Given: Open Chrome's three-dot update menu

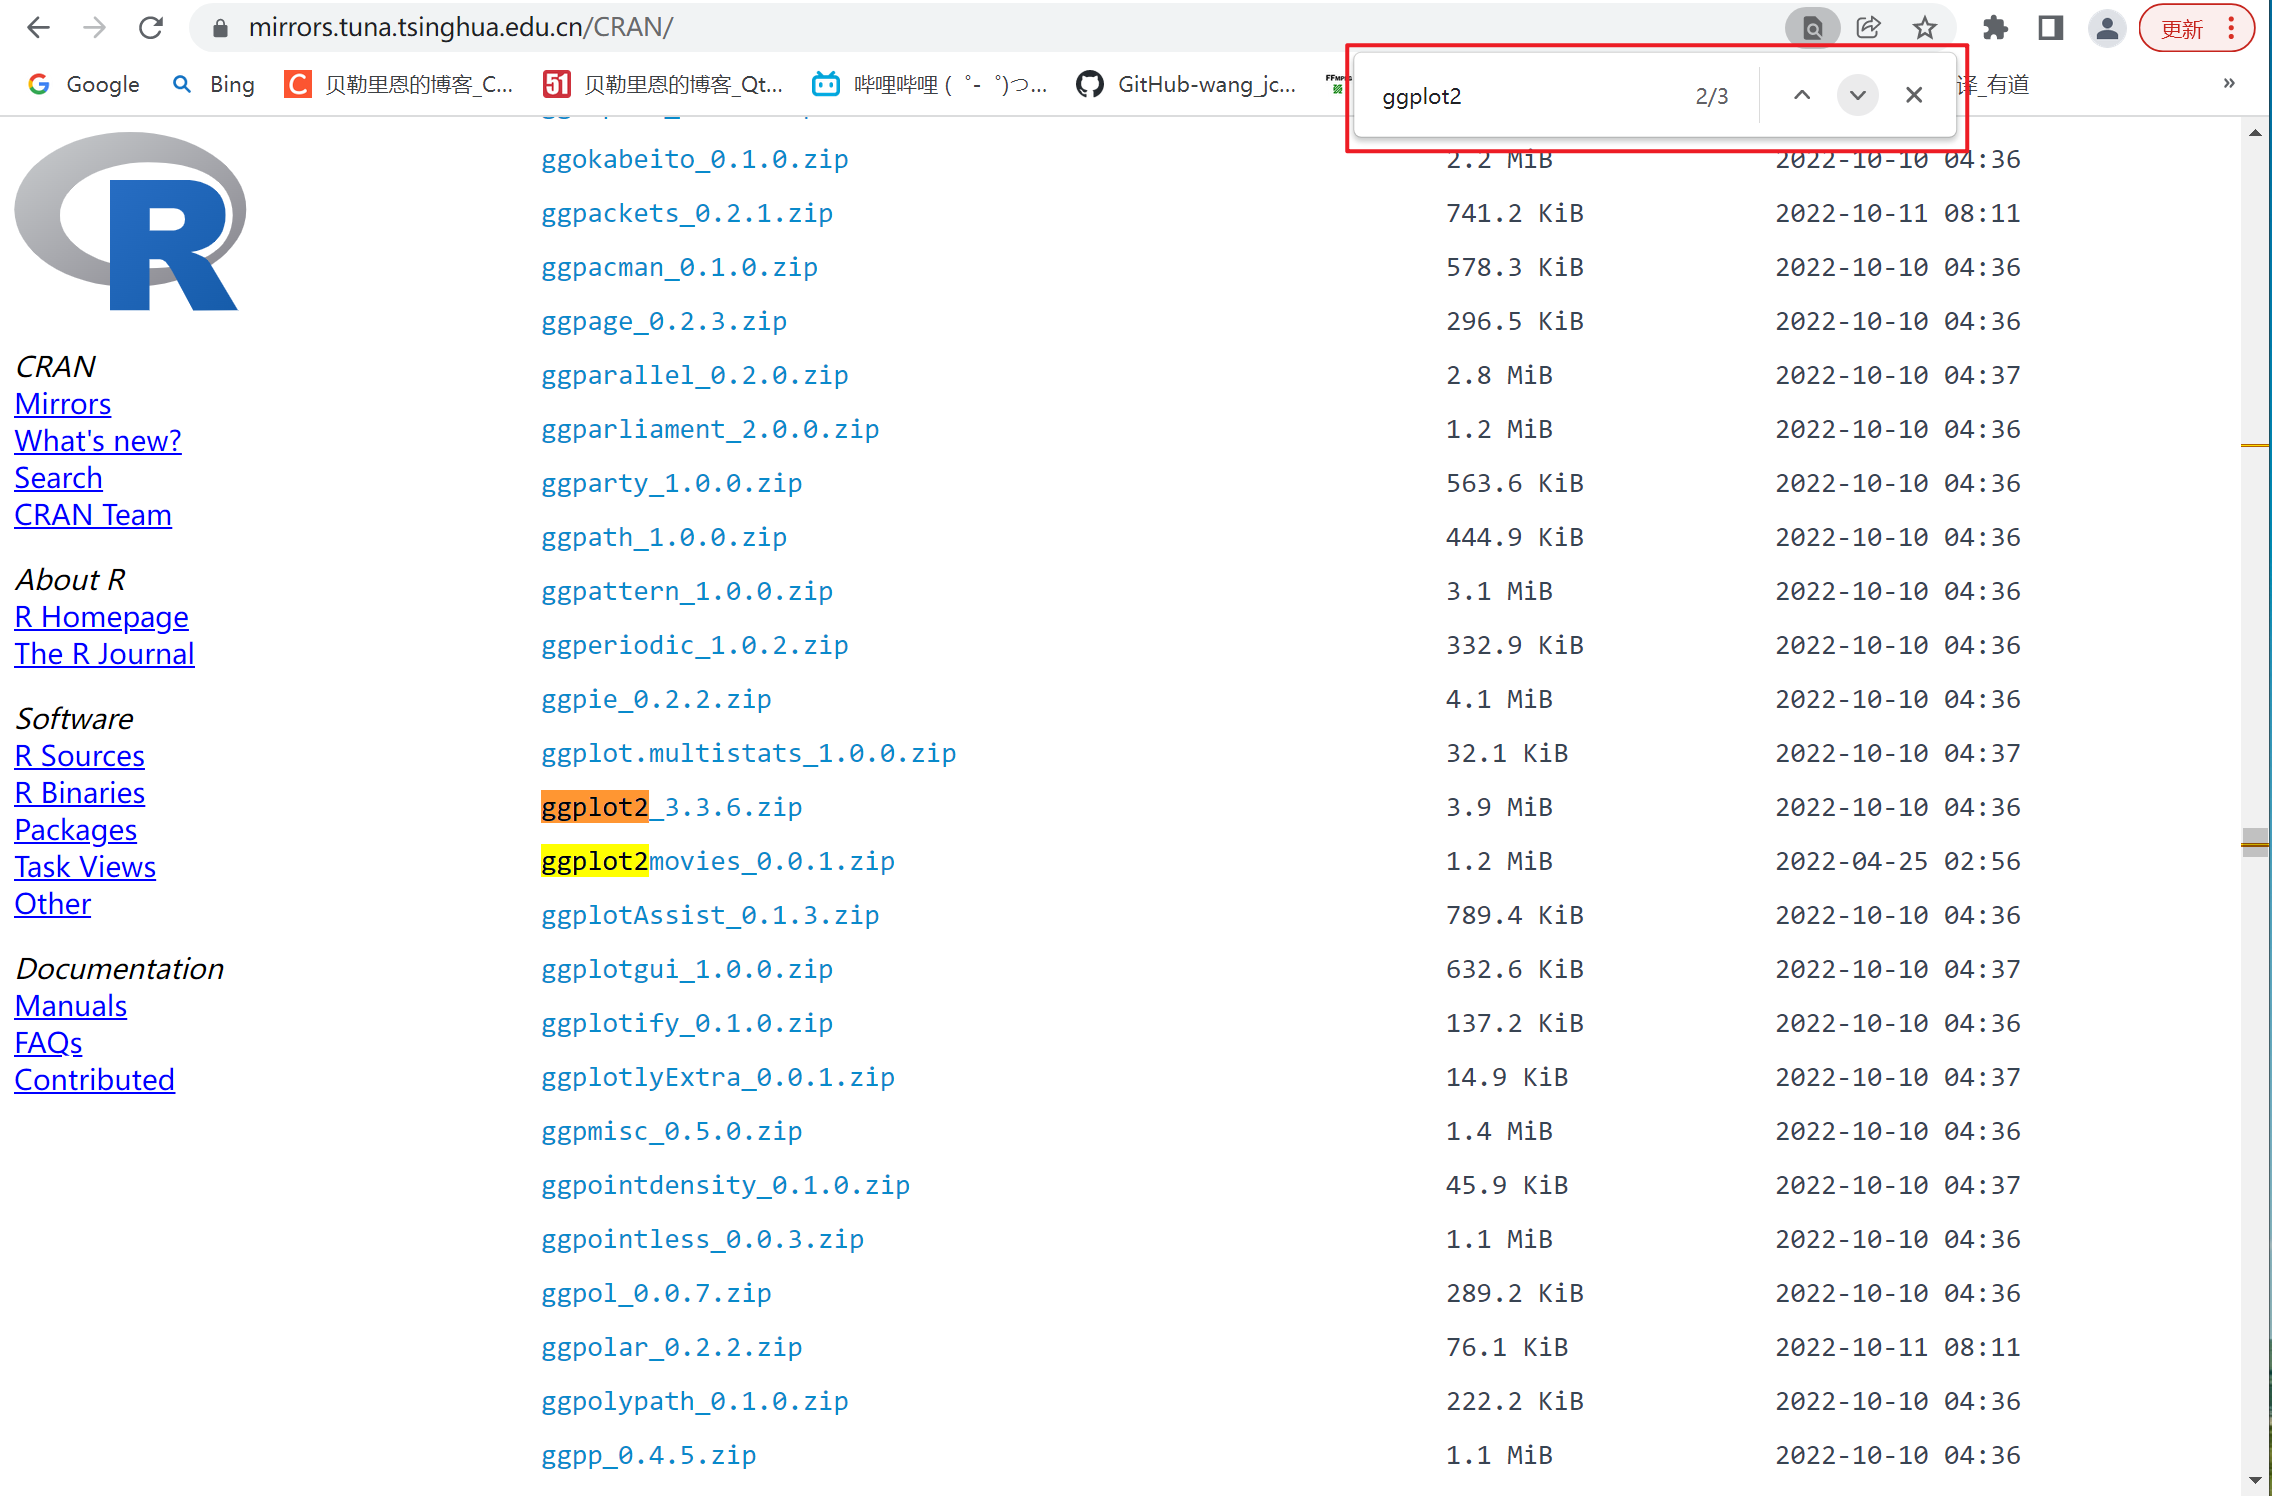Looking at the screenshot, I should tap(2231, 27).
